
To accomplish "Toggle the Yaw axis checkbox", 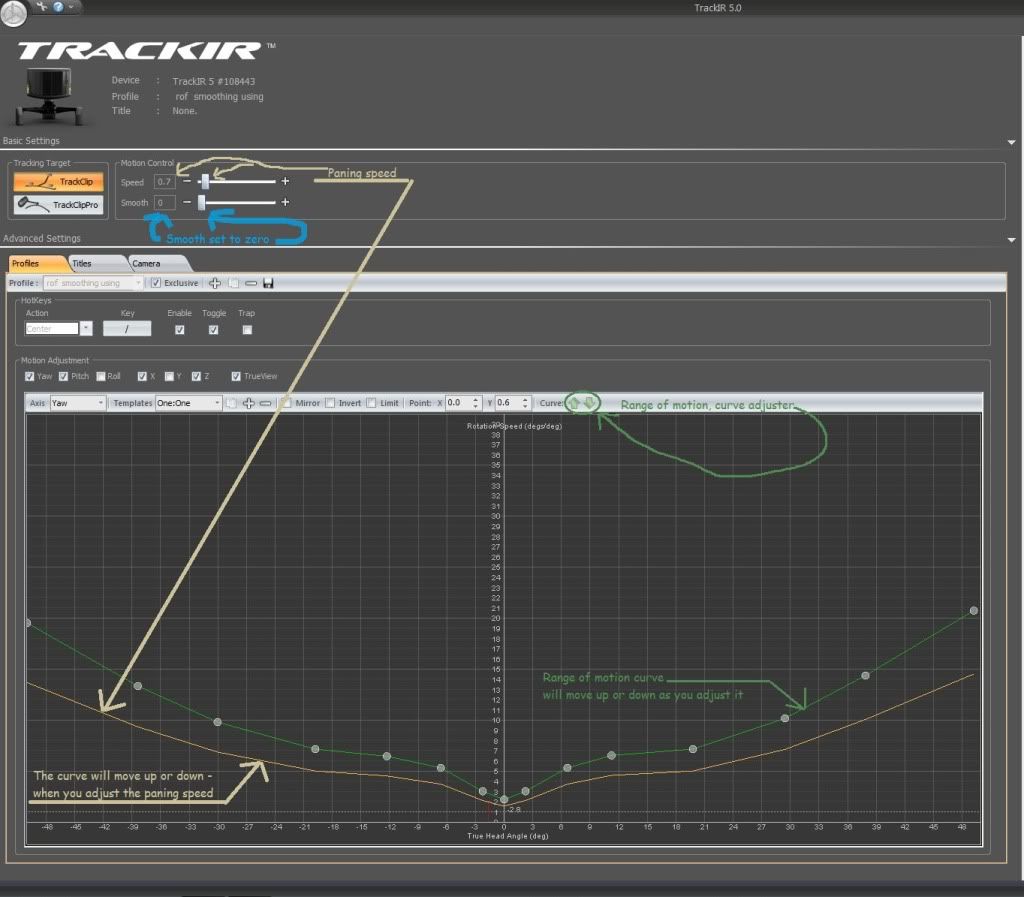I will [x=29, y=376].
